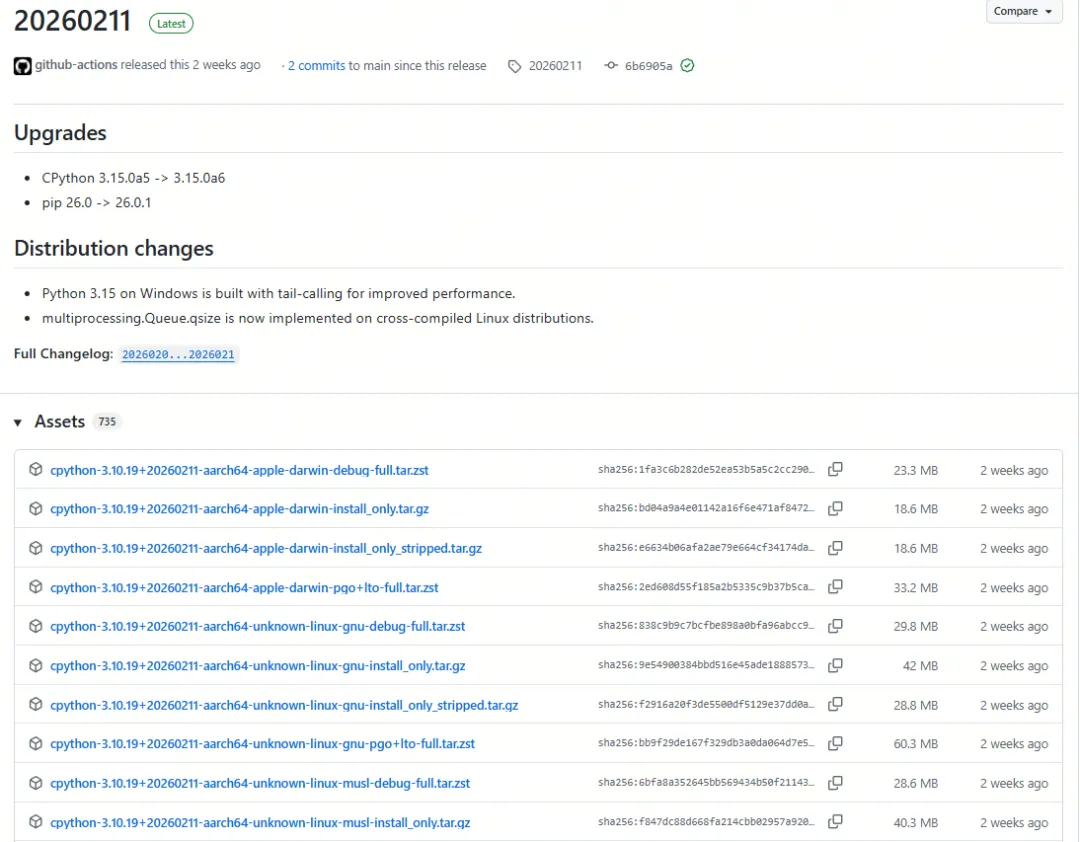Click the 33.2 MB file size
The height and width of the screenshot is (842, 1080).
pyautogui.click(x=915, y=588)
